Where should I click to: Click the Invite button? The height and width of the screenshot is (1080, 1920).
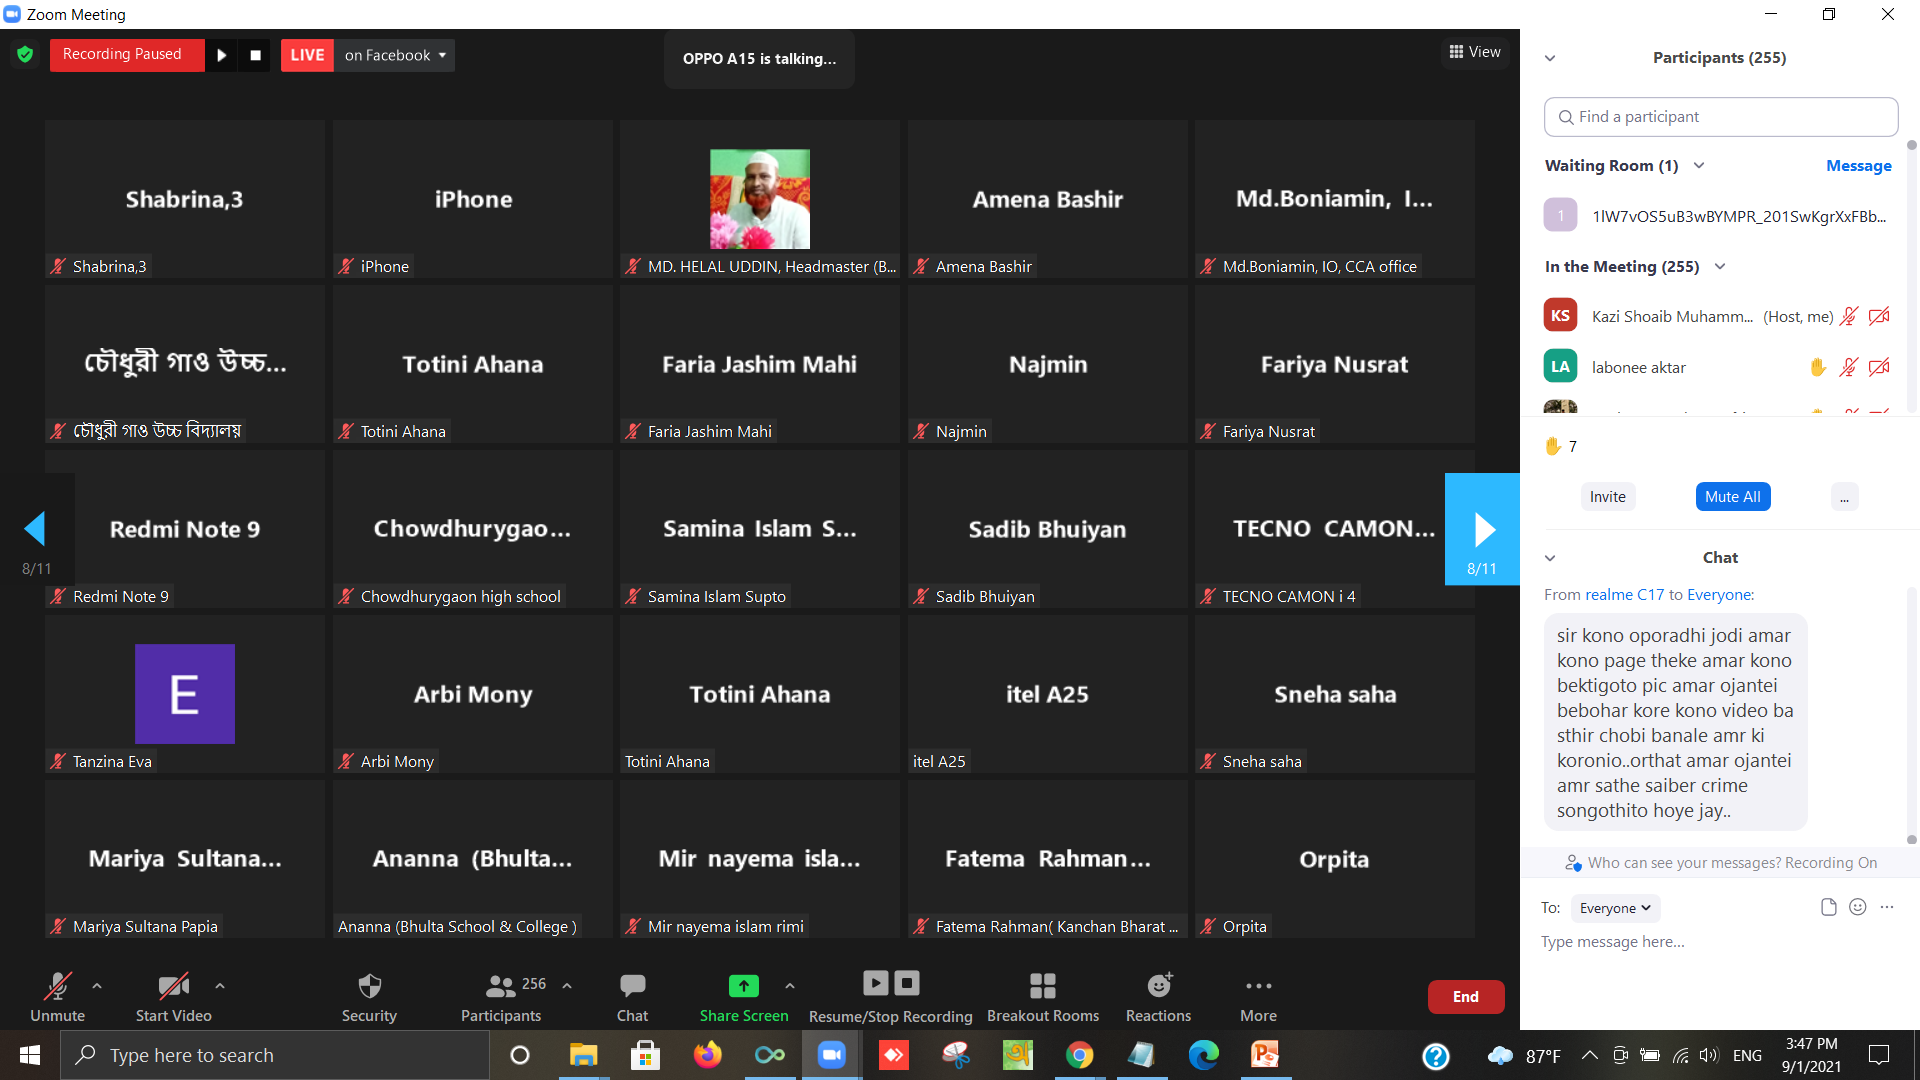(x=1608, y=497)
